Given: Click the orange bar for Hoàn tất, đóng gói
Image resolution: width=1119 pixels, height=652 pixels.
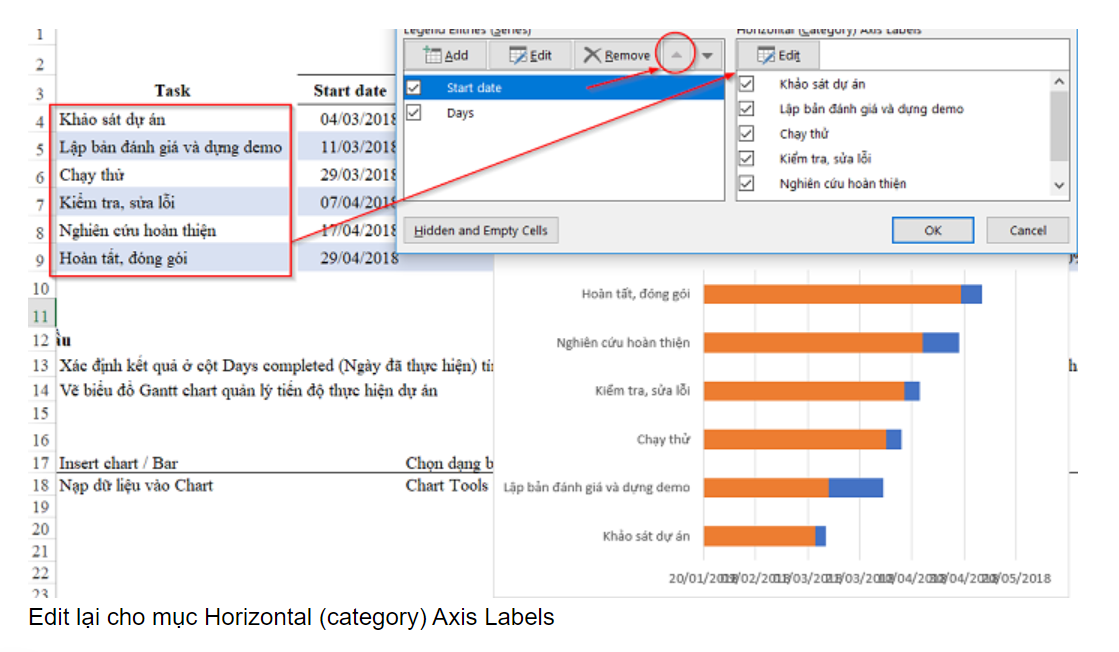Looking at the screenshot, I should pos(832,294).
